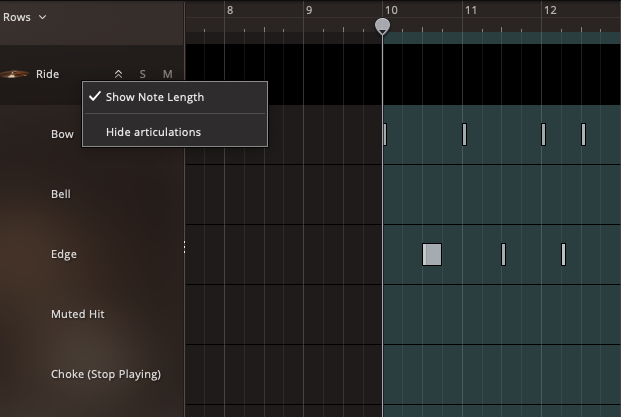The width and height of the screenshot is (621, 417).
Task: Collapse the Ride articulations with double chevron
Action: pyautogui.click(x=119, y=74)
